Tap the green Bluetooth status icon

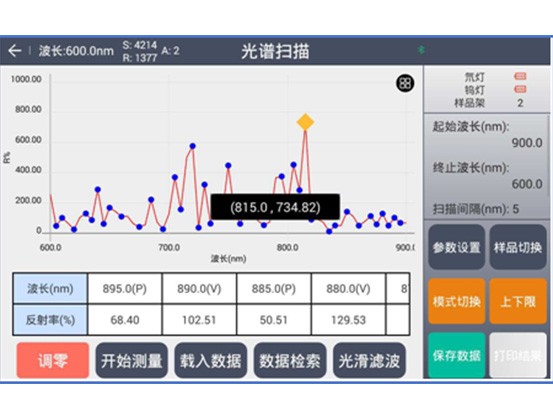point(421,50)
